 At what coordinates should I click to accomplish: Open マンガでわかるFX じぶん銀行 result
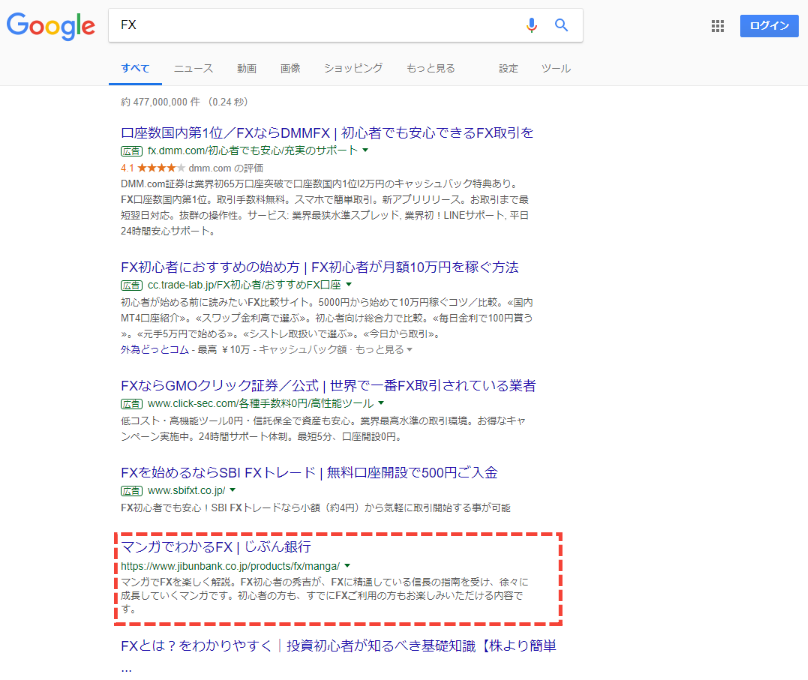pos(216,547)
